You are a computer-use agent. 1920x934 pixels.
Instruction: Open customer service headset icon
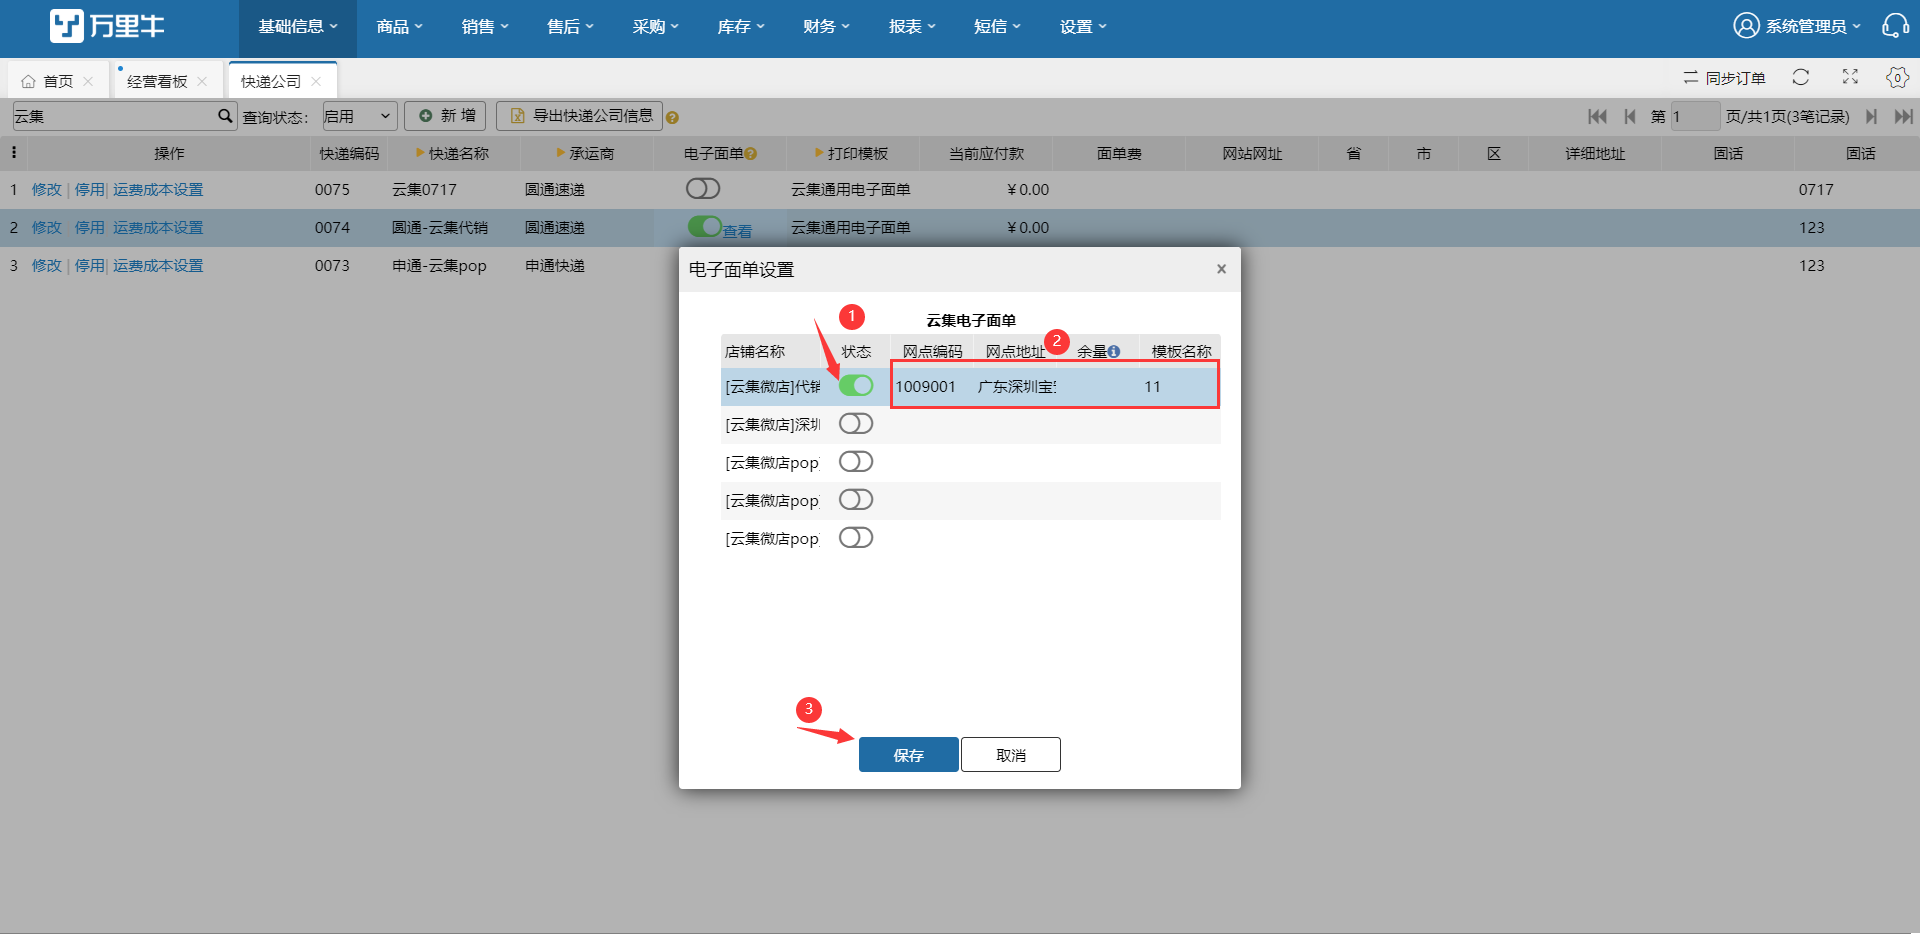coord(1895,26)
